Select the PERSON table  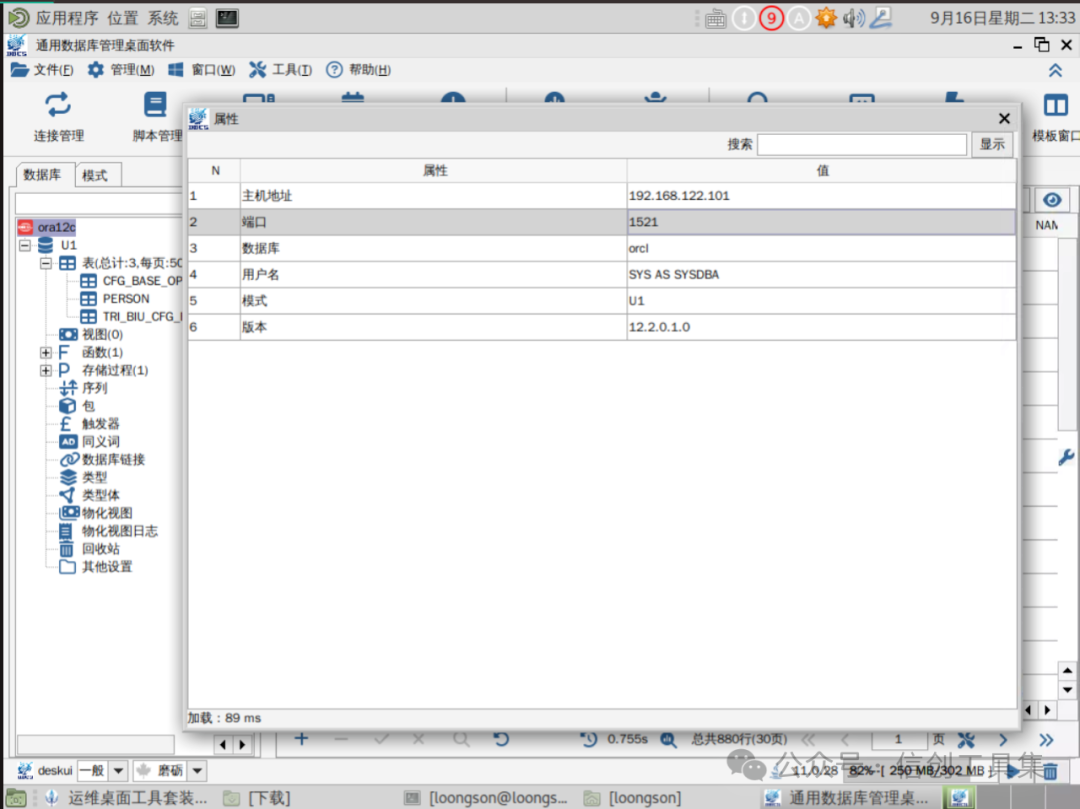(125, 299)
